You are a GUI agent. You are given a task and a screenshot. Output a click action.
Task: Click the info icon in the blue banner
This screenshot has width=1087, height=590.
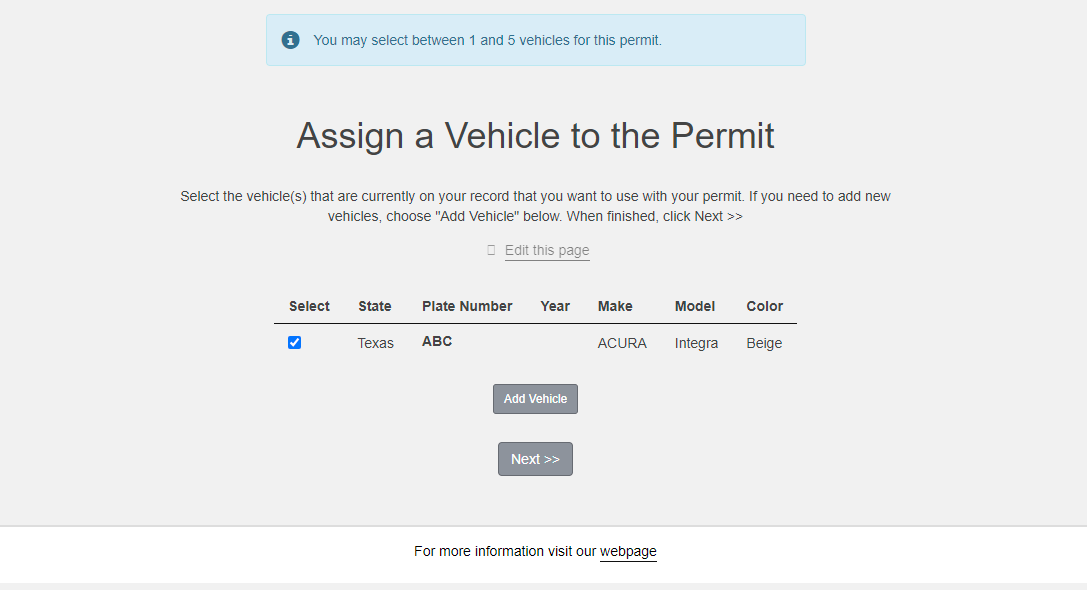pyautogui.click(x=290, y=40)
